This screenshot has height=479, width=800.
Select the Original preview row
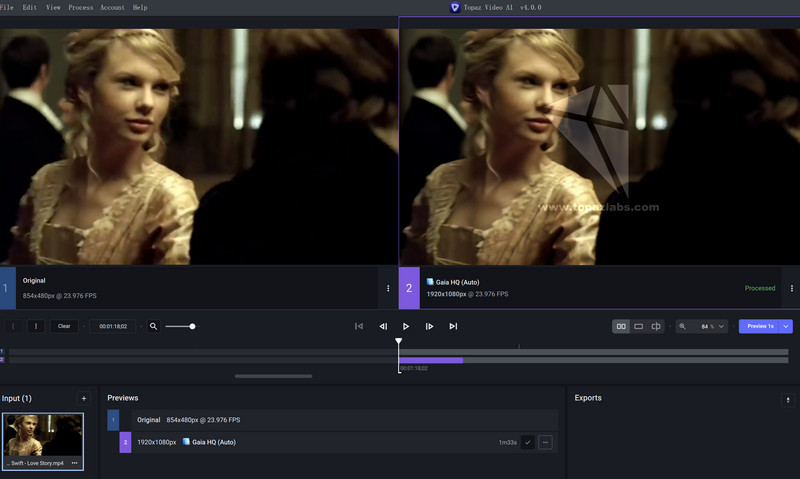tap(344, 420)
